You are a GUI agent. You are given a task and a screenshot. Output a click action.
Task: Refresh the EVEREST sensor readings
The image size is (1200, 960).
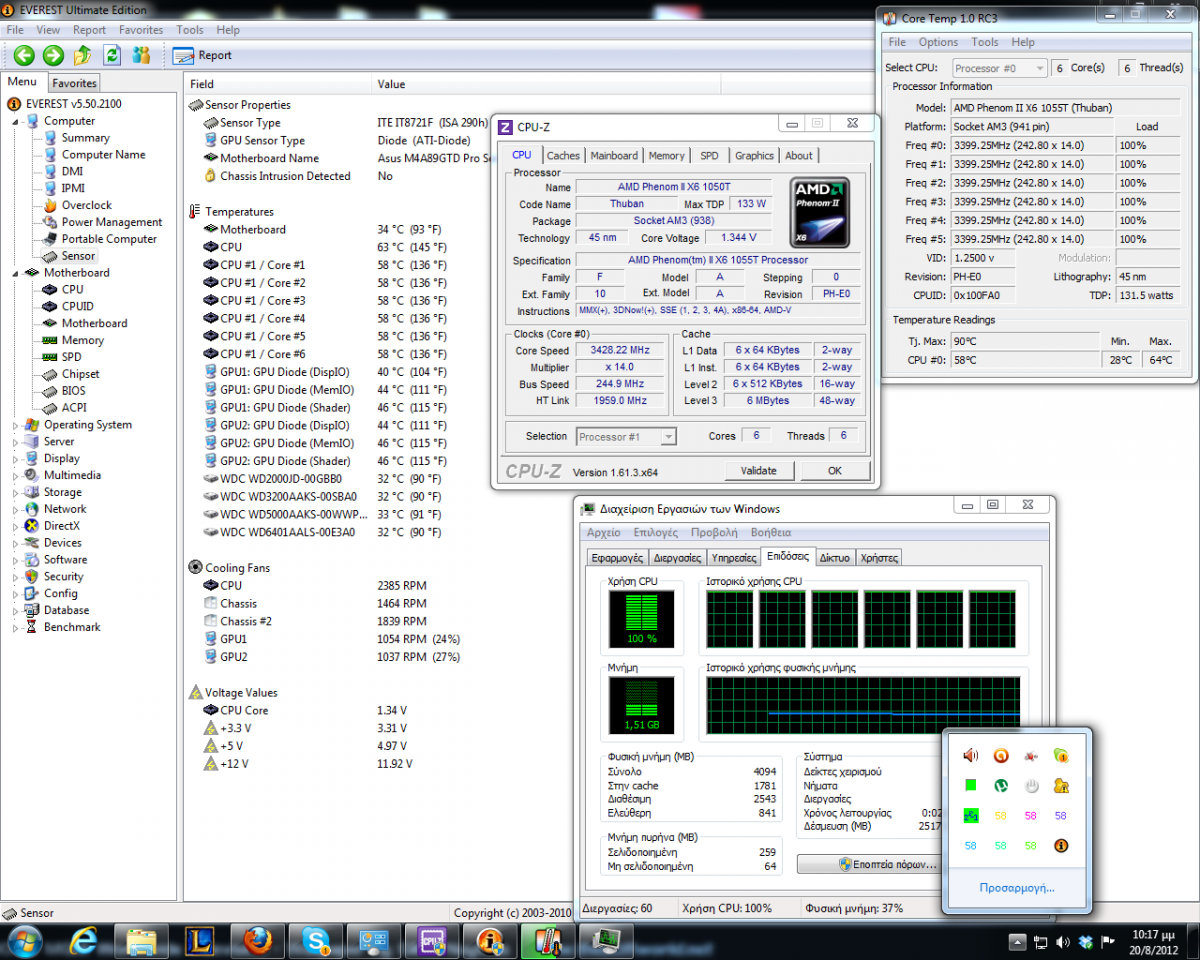click(112, 55)
